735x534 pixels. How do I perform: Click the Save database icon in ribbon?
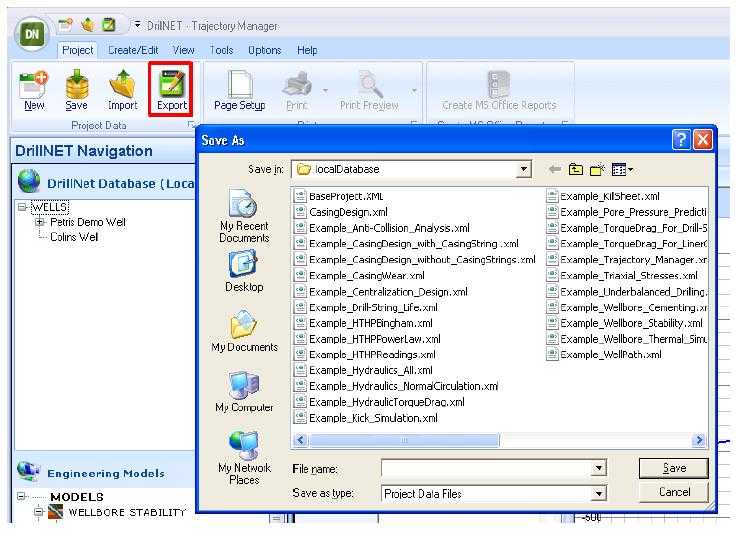coord(76,83)
